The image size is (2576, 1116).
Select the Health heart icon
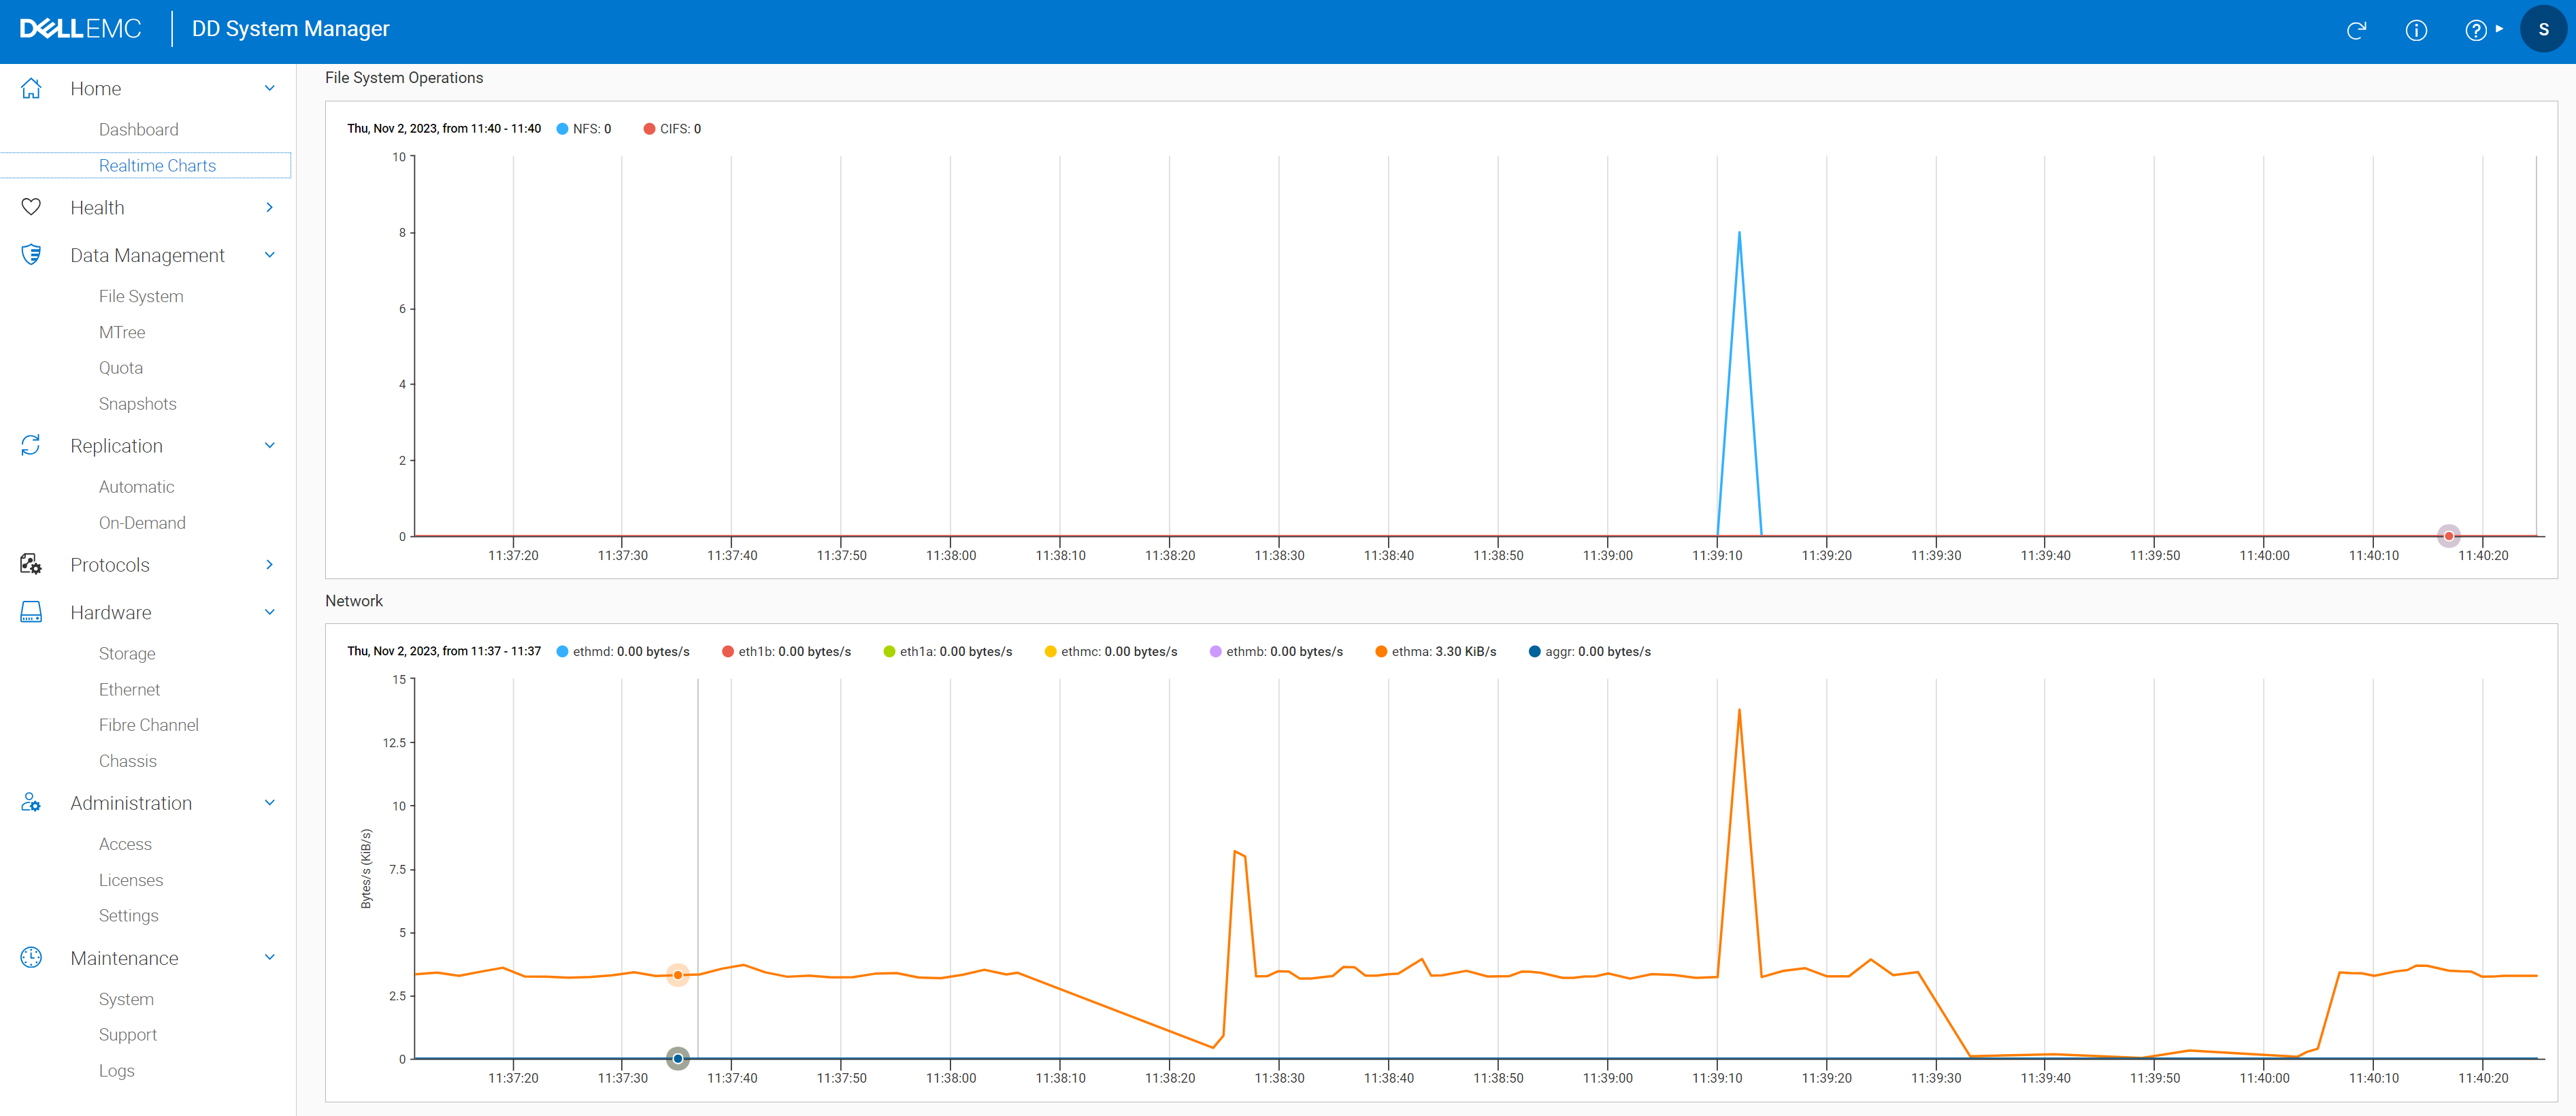coord(31,207)
